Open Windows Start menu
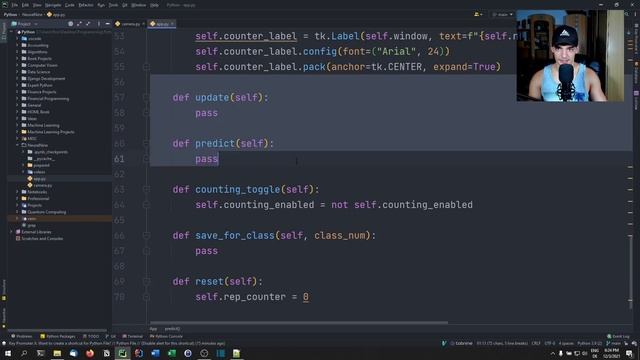640x360 pixels. 8,353
